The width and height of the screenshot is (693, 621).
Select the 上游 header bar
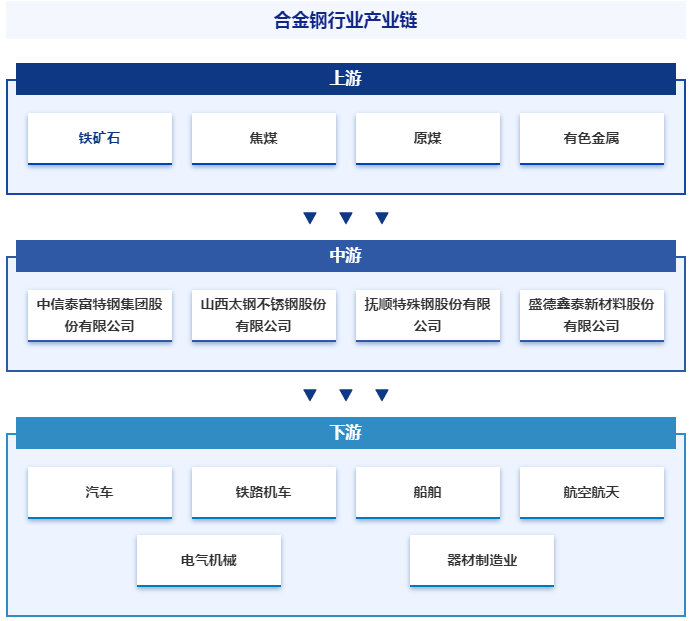point(346,79)
